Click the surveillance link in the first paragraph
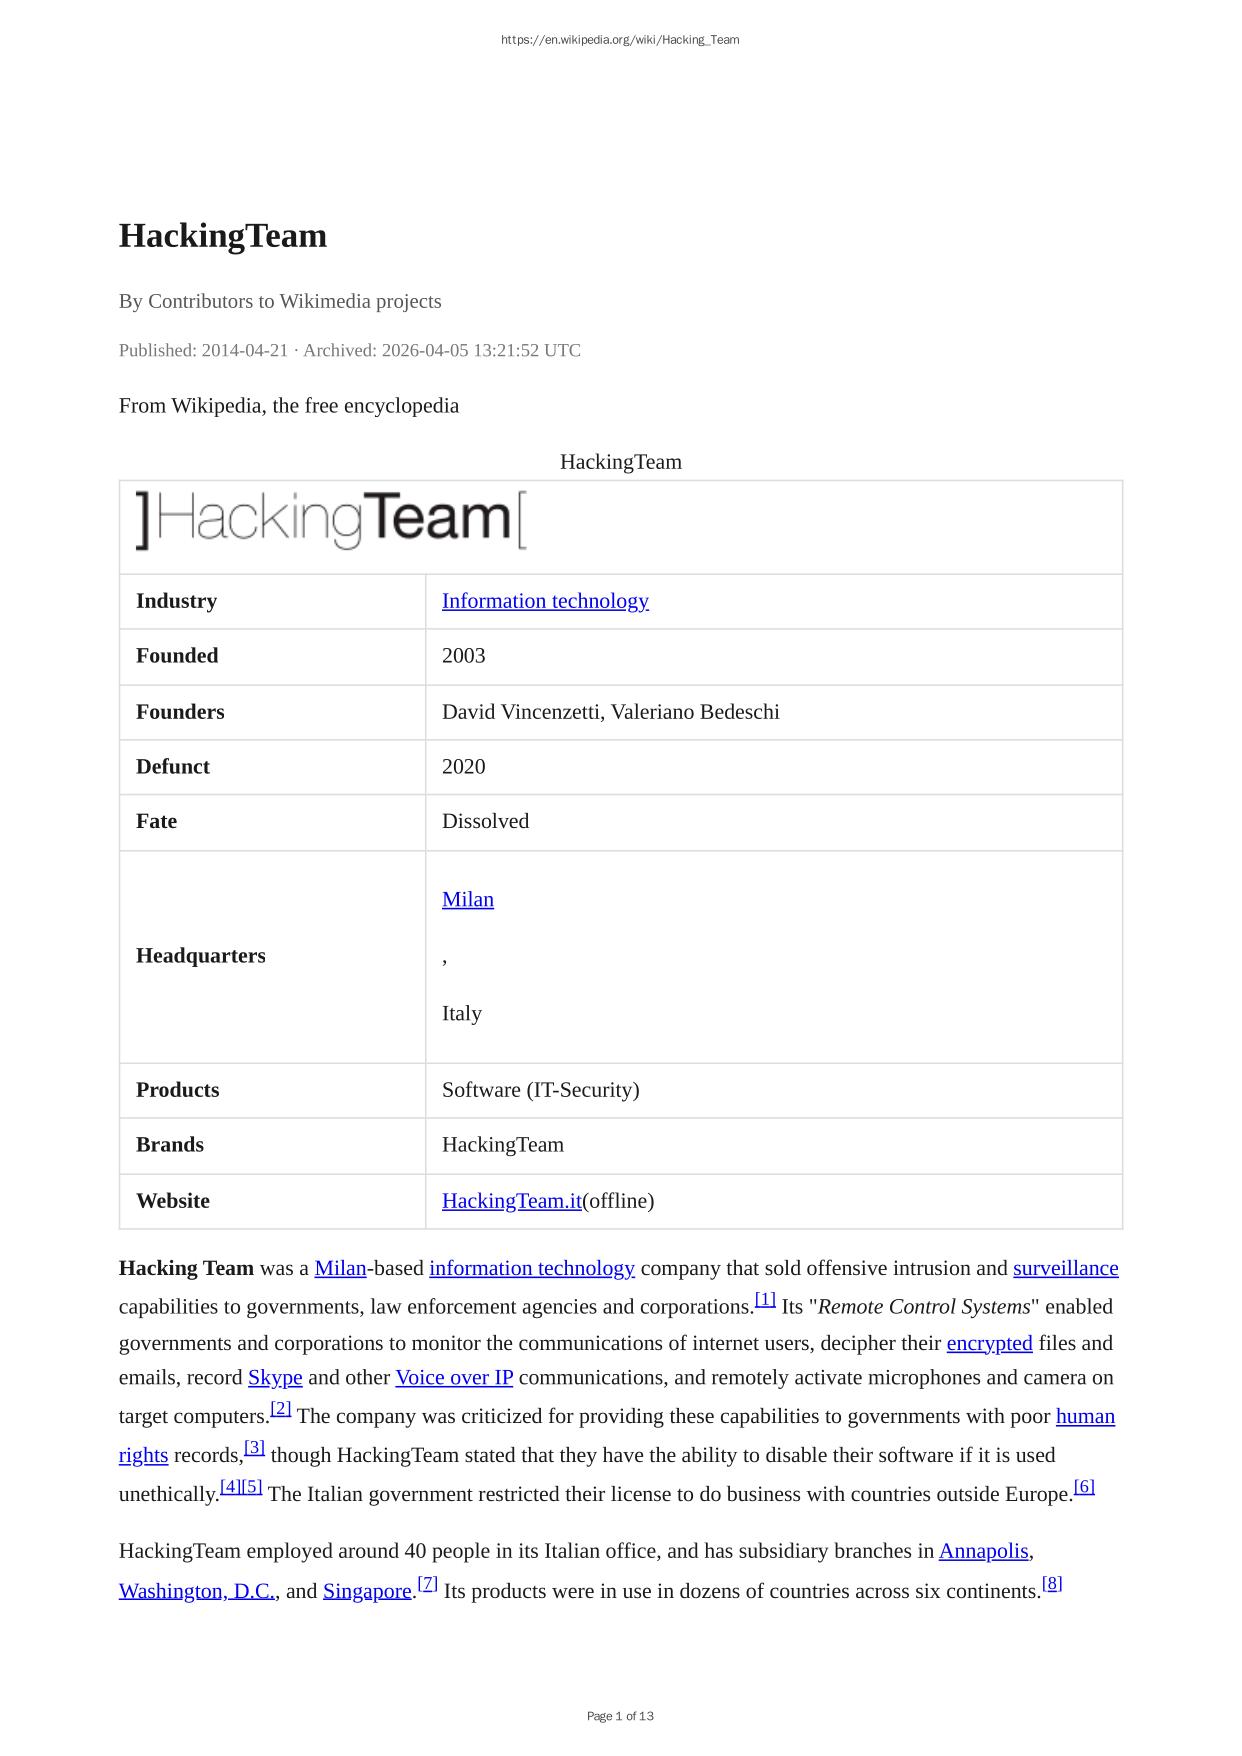Viewport: 1242px width, 1756px height. pyautogui.click(x=1065, y=1268)
